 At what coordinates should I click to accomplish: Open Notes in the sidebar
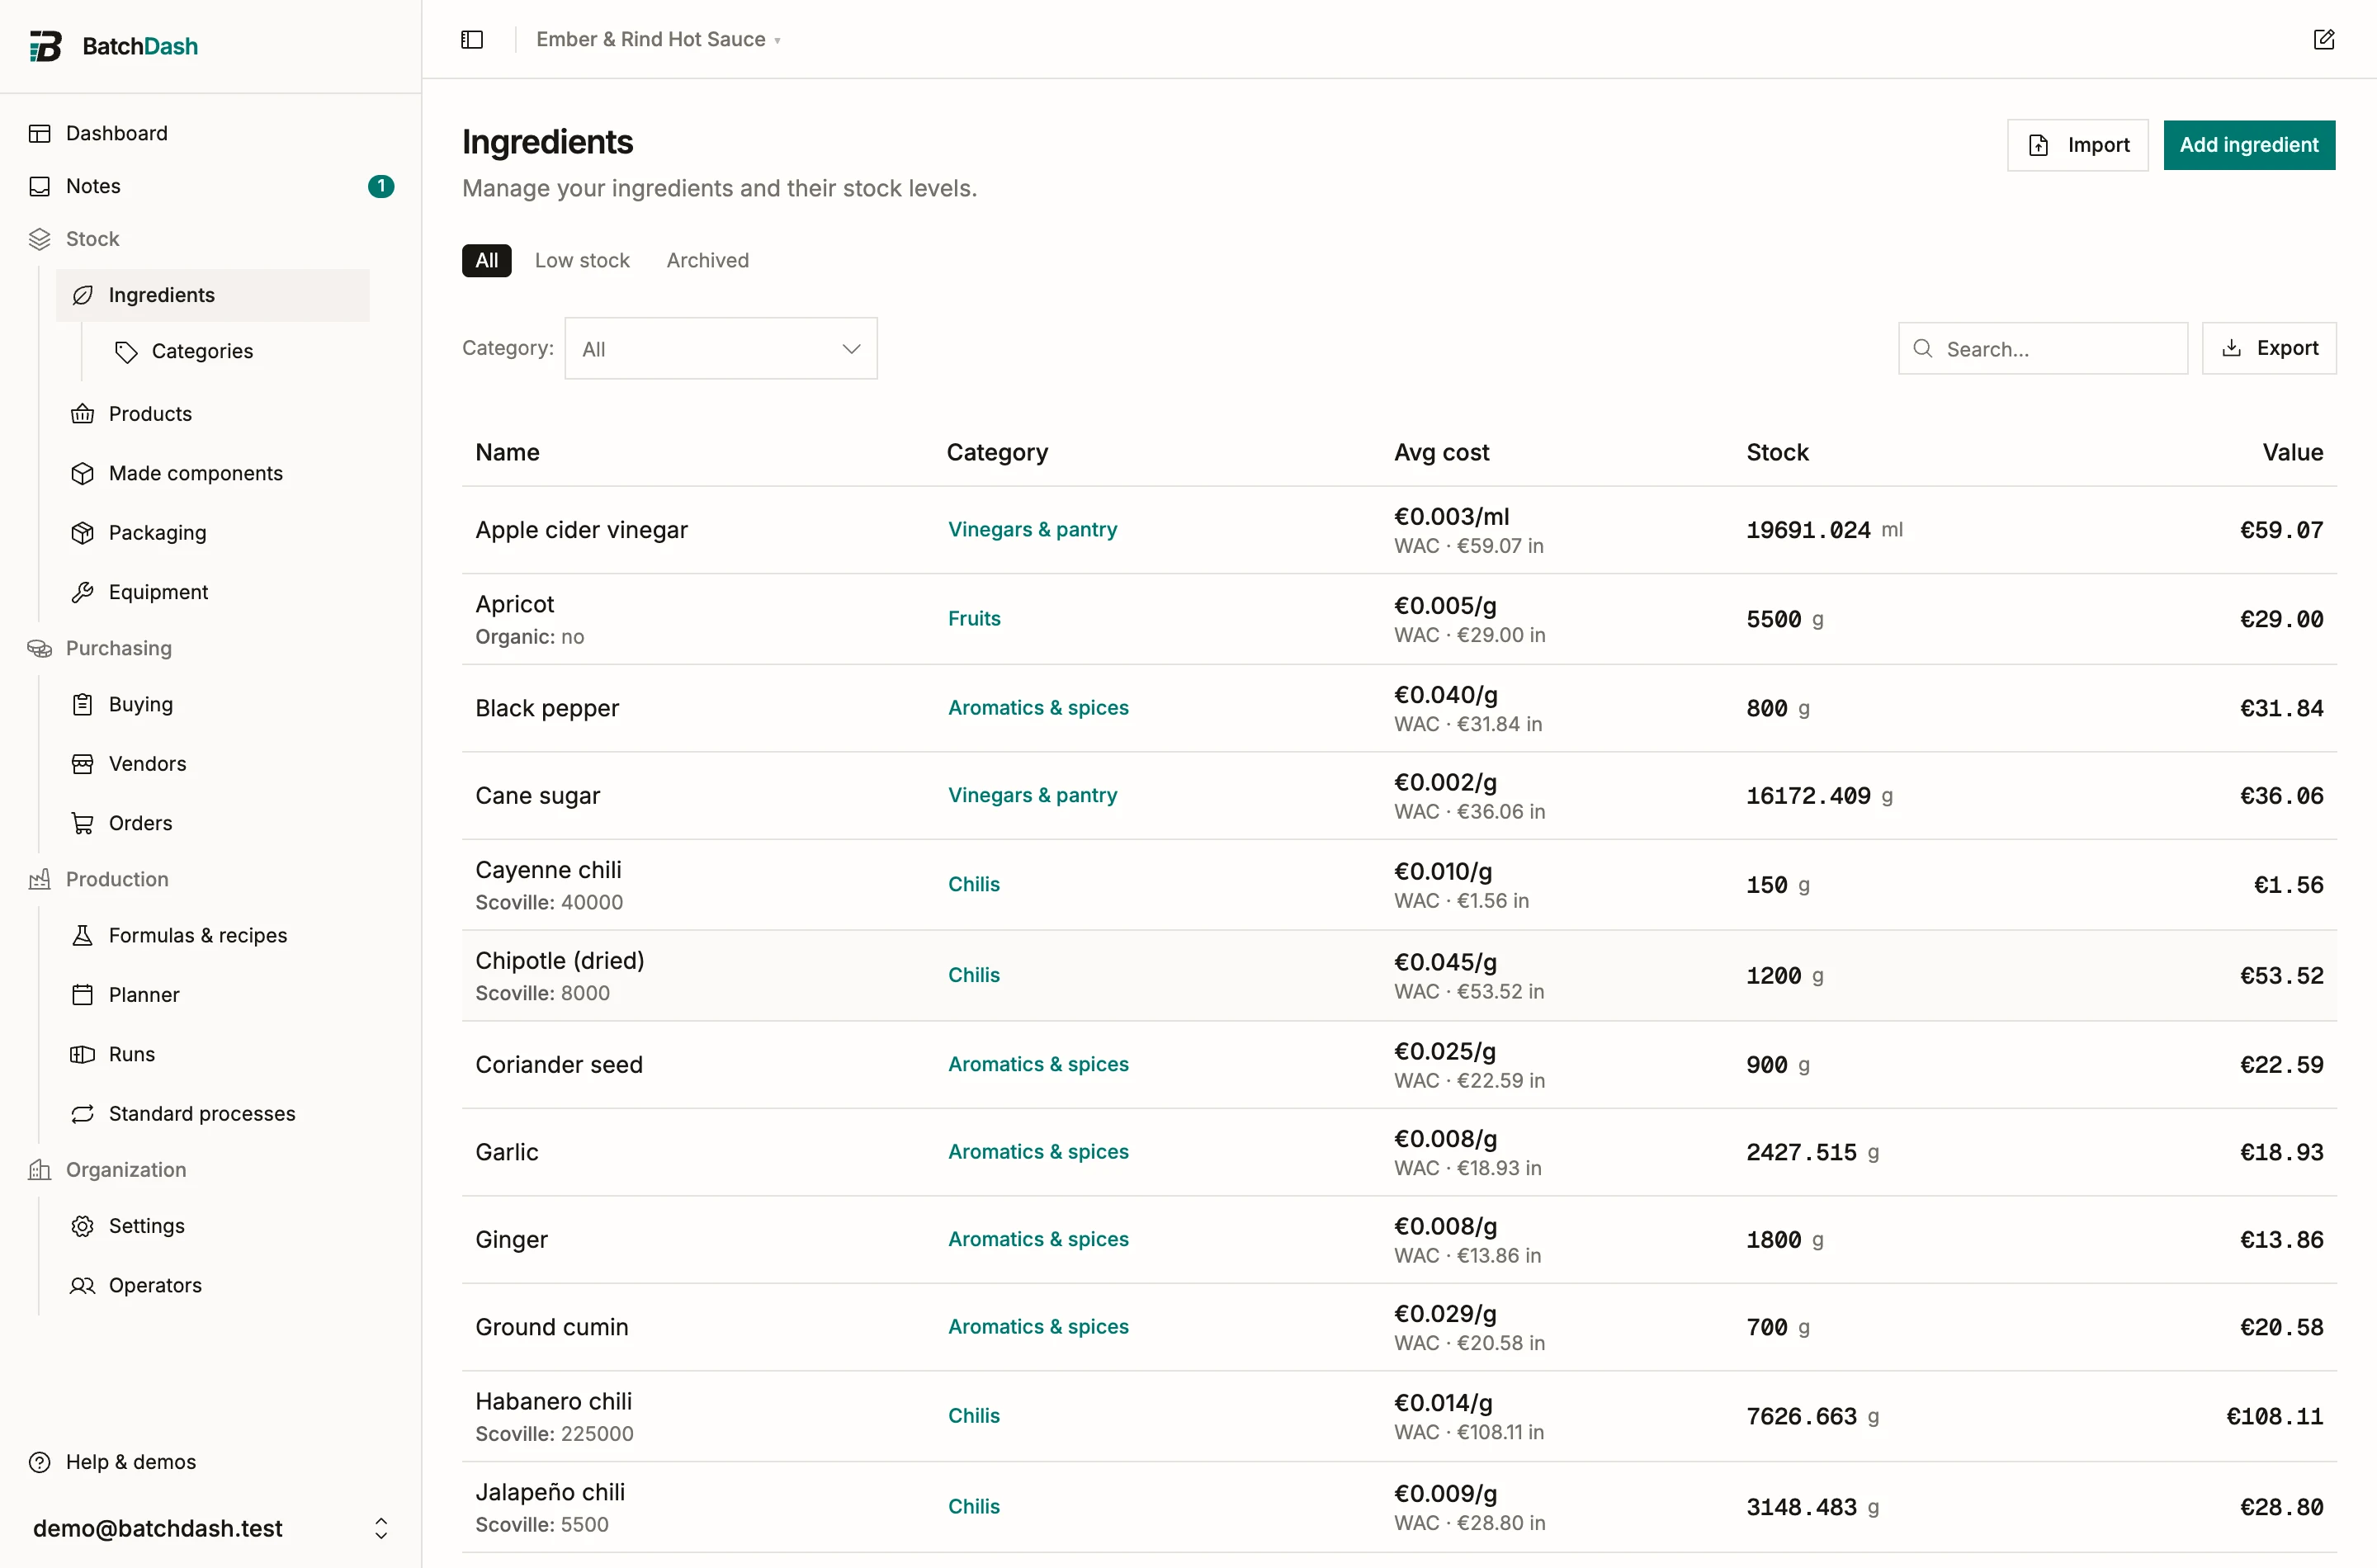click(x=93, y=186)
